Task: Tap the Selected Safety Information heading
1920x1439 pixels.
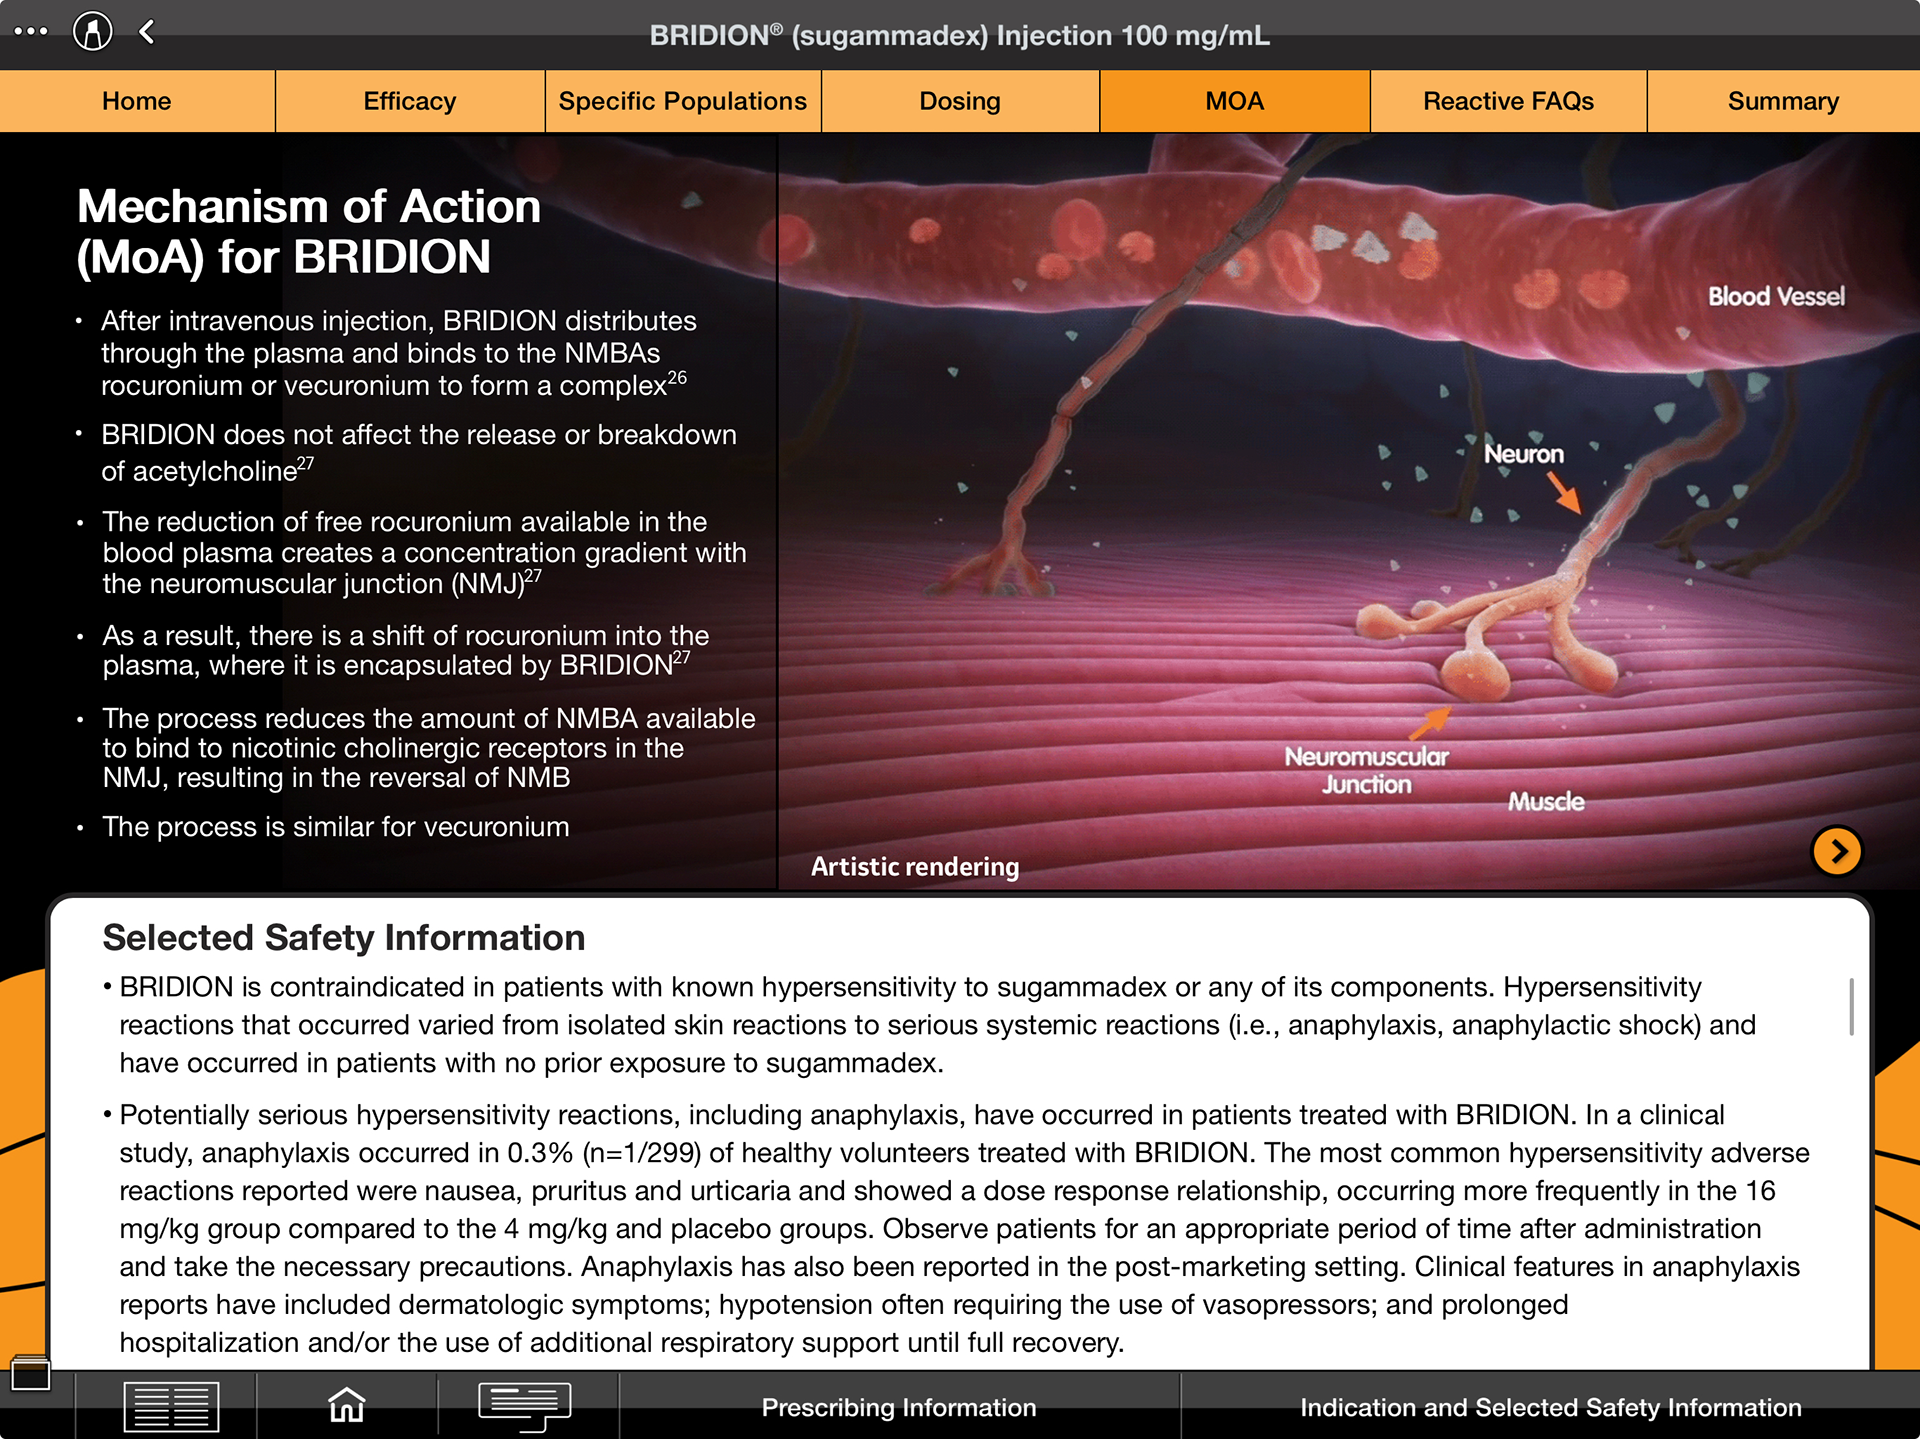Action: pyautogui.click(x=343, y=938)
